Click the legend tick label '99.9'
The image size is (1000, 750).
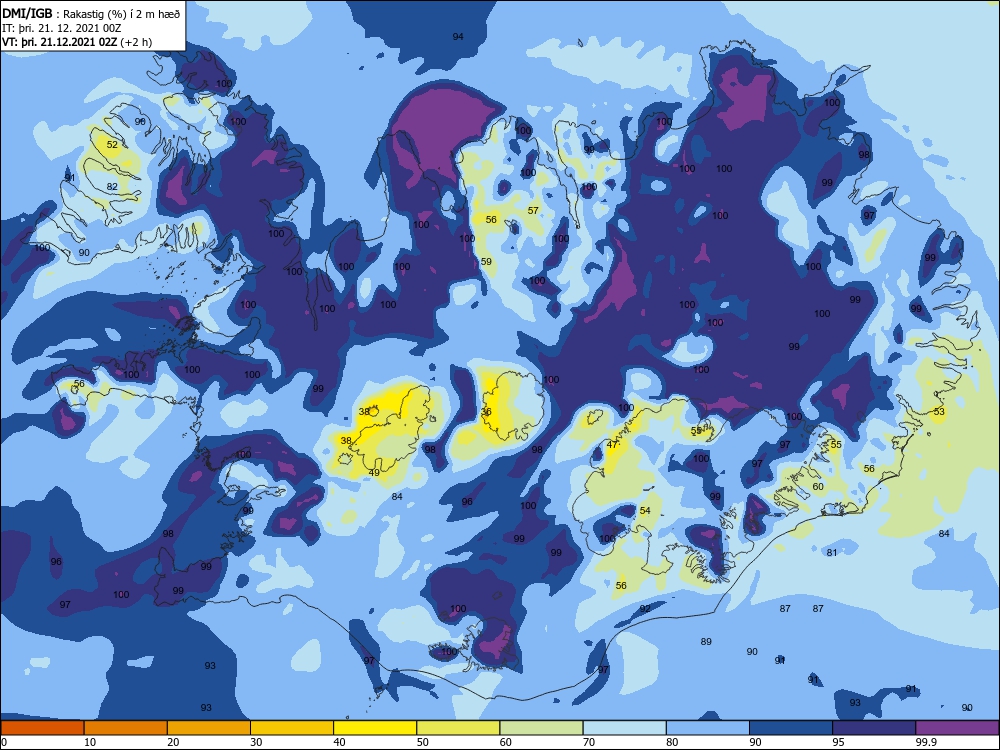tap(926, 742)
